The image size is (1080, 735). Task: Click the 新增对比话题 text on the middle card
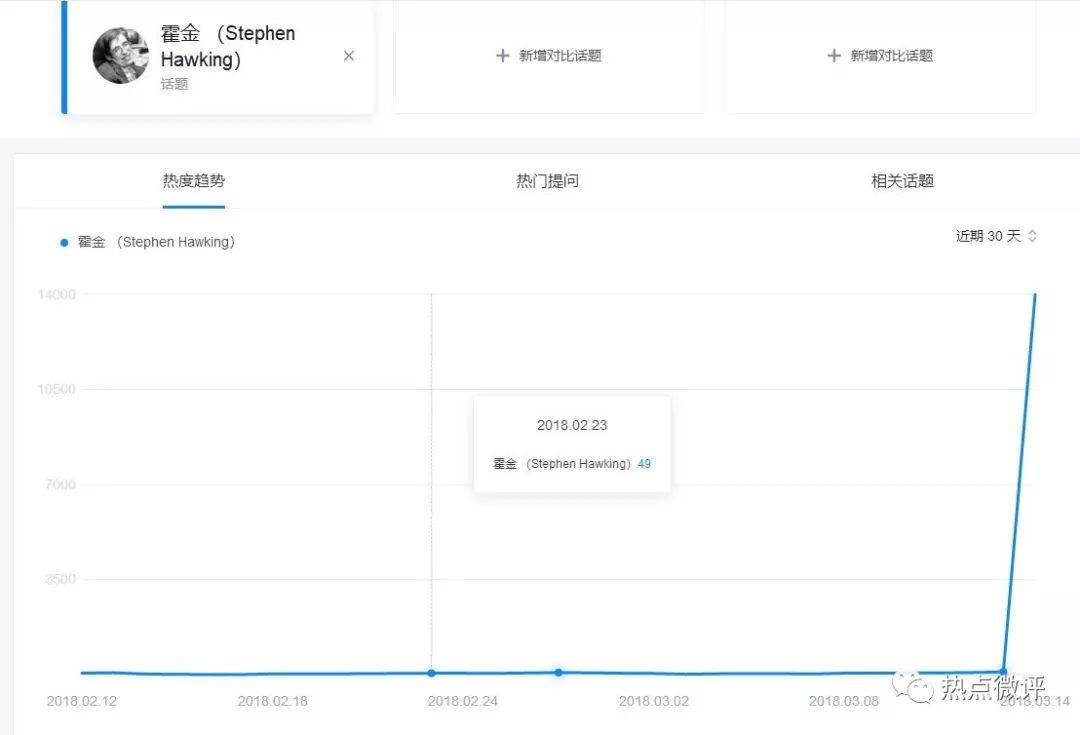click(x=560, y=56)
